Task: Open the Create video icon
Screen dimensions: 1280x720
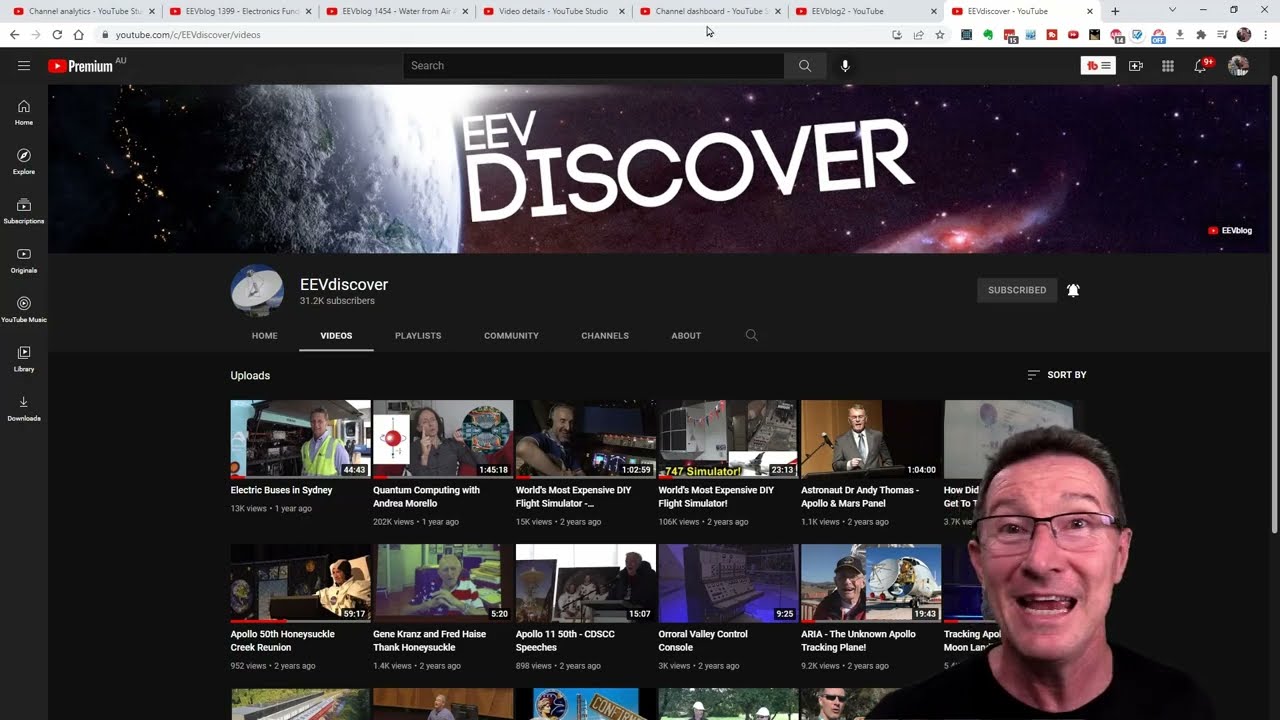Action: (1136, 66)
